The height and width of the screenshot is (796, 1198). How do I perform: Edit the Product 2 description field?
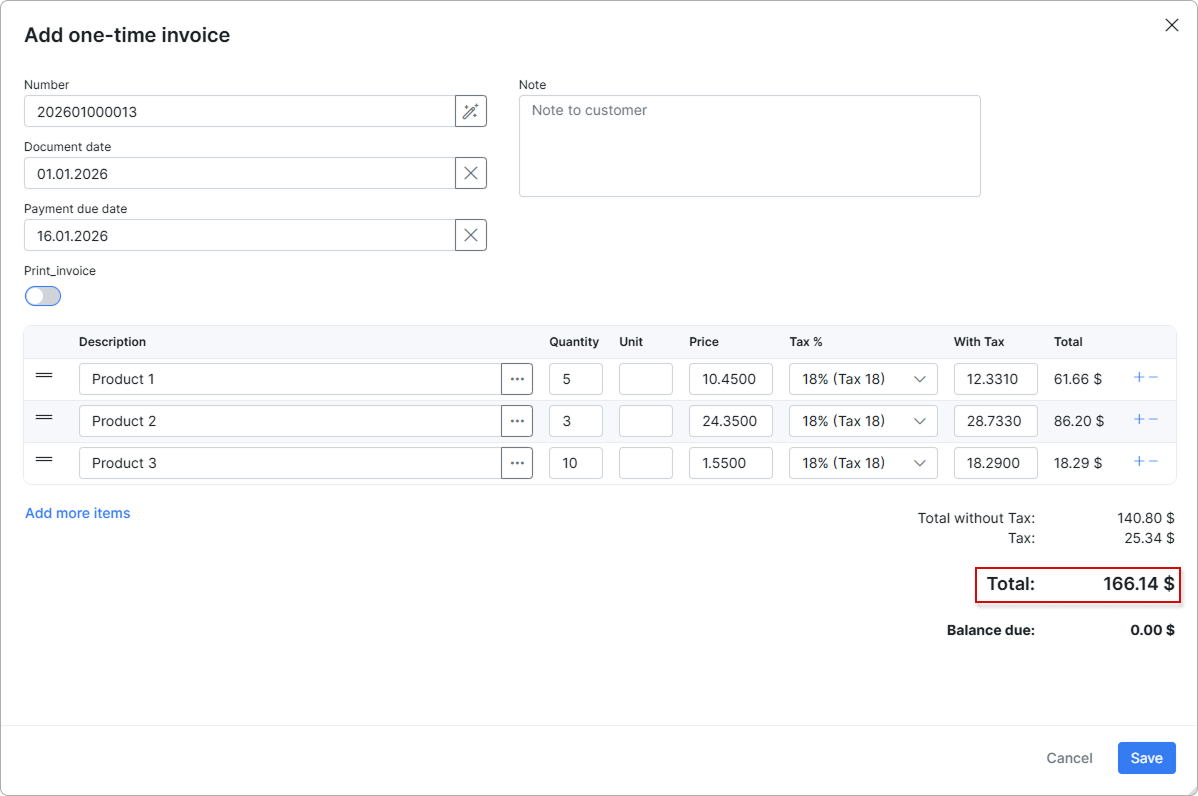tap(290, 421)
